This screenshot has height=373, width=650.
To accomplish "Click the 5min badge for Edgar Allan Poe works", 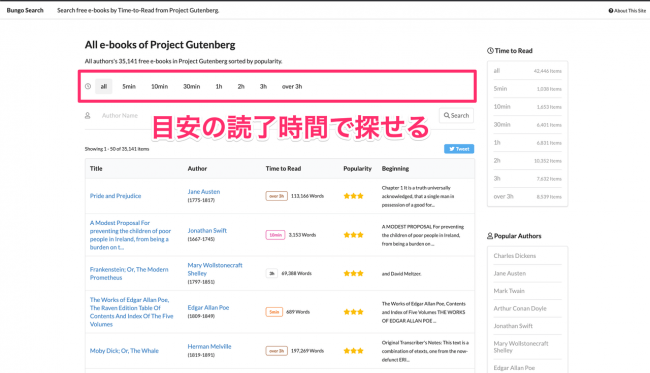I will pyautogui.click(x=274, y=312).
